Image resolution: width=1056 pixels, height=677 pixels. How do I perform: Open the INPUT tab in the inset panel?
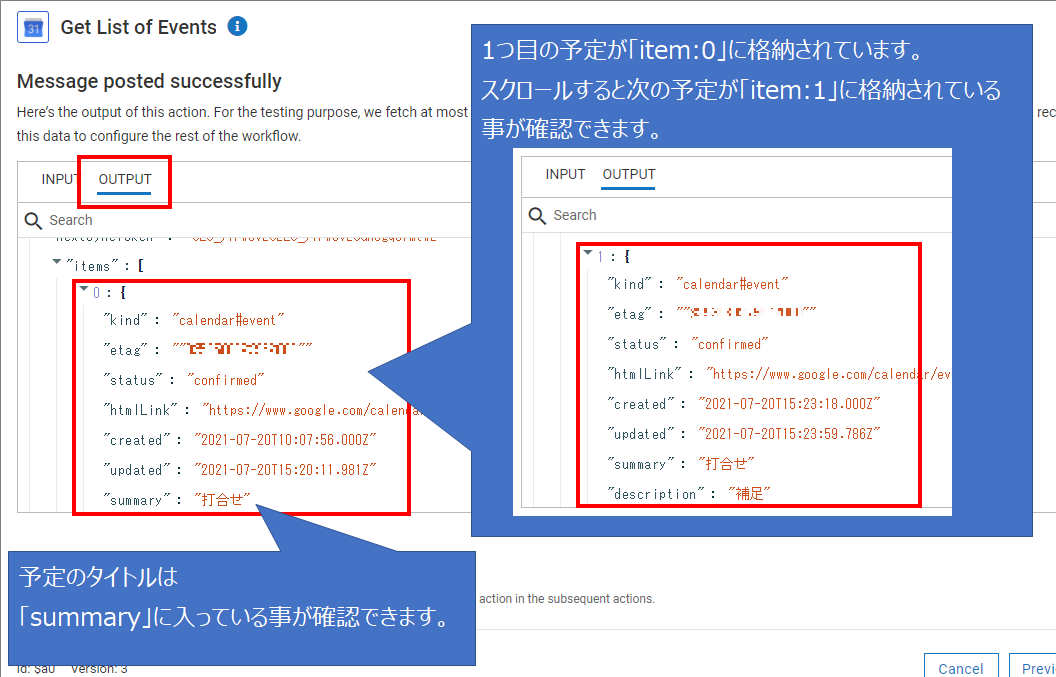tap(565, 174)
